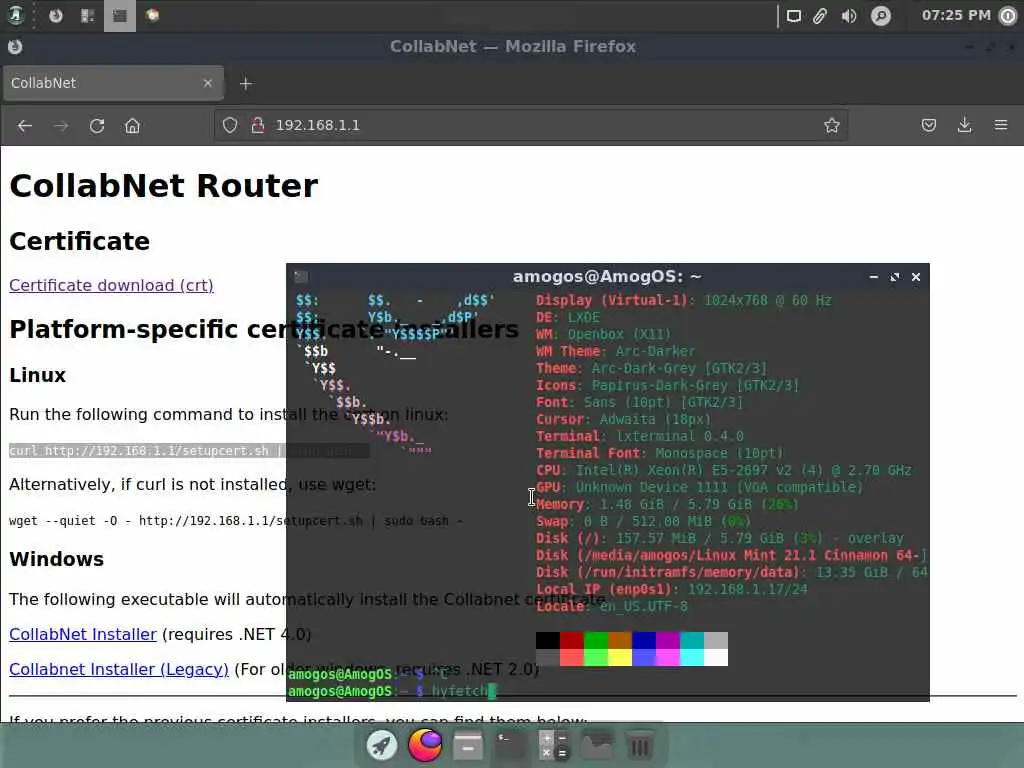Open the search tray icon
This screenshot has height=768, width=1024.
[x=880, y=16]
